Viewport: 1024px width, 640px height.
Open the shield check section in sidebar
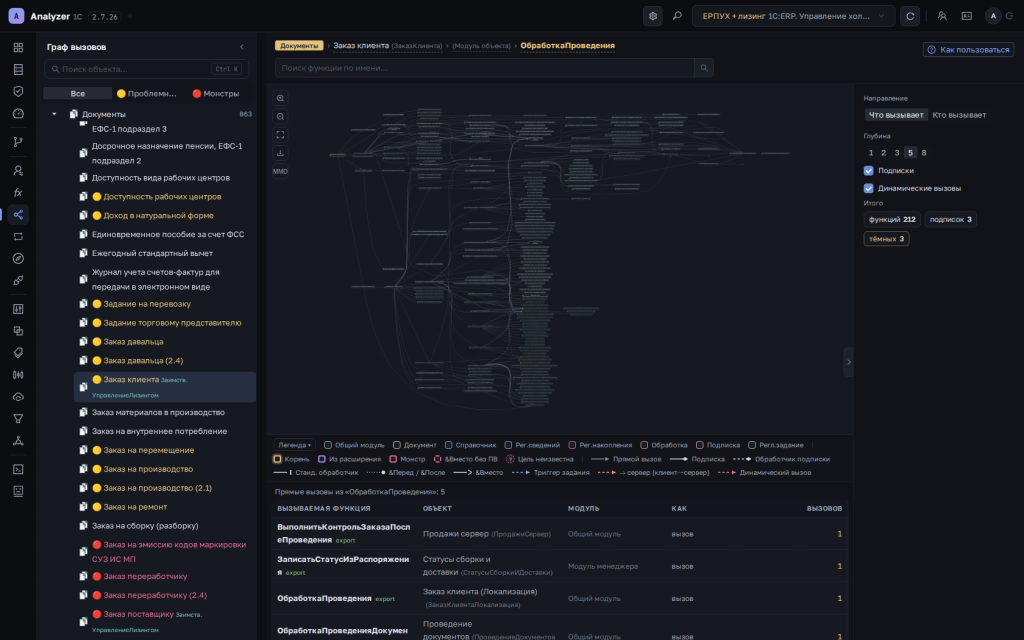tap(18, 91)
